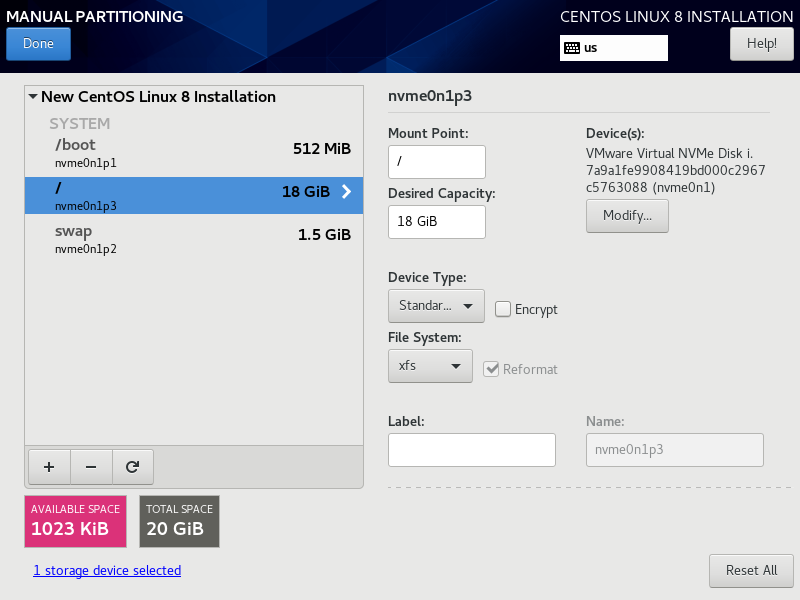This screenshot has height=600, width=800.
Task: Focus the Mount Point input field
Action: [437, 162]
